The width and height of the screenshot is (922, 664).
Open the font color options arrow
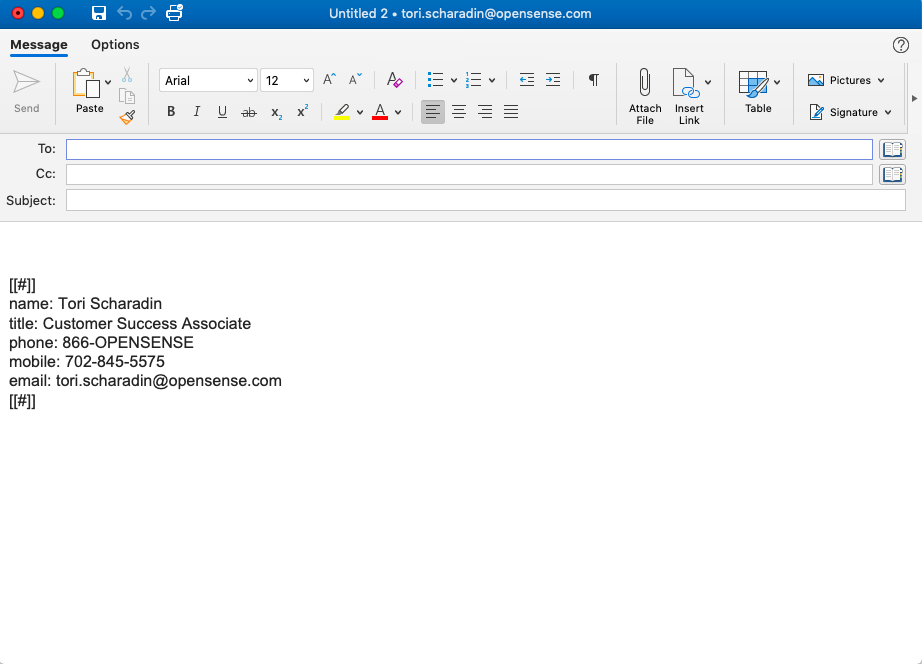pyautogui.click(x=398, y=112)
